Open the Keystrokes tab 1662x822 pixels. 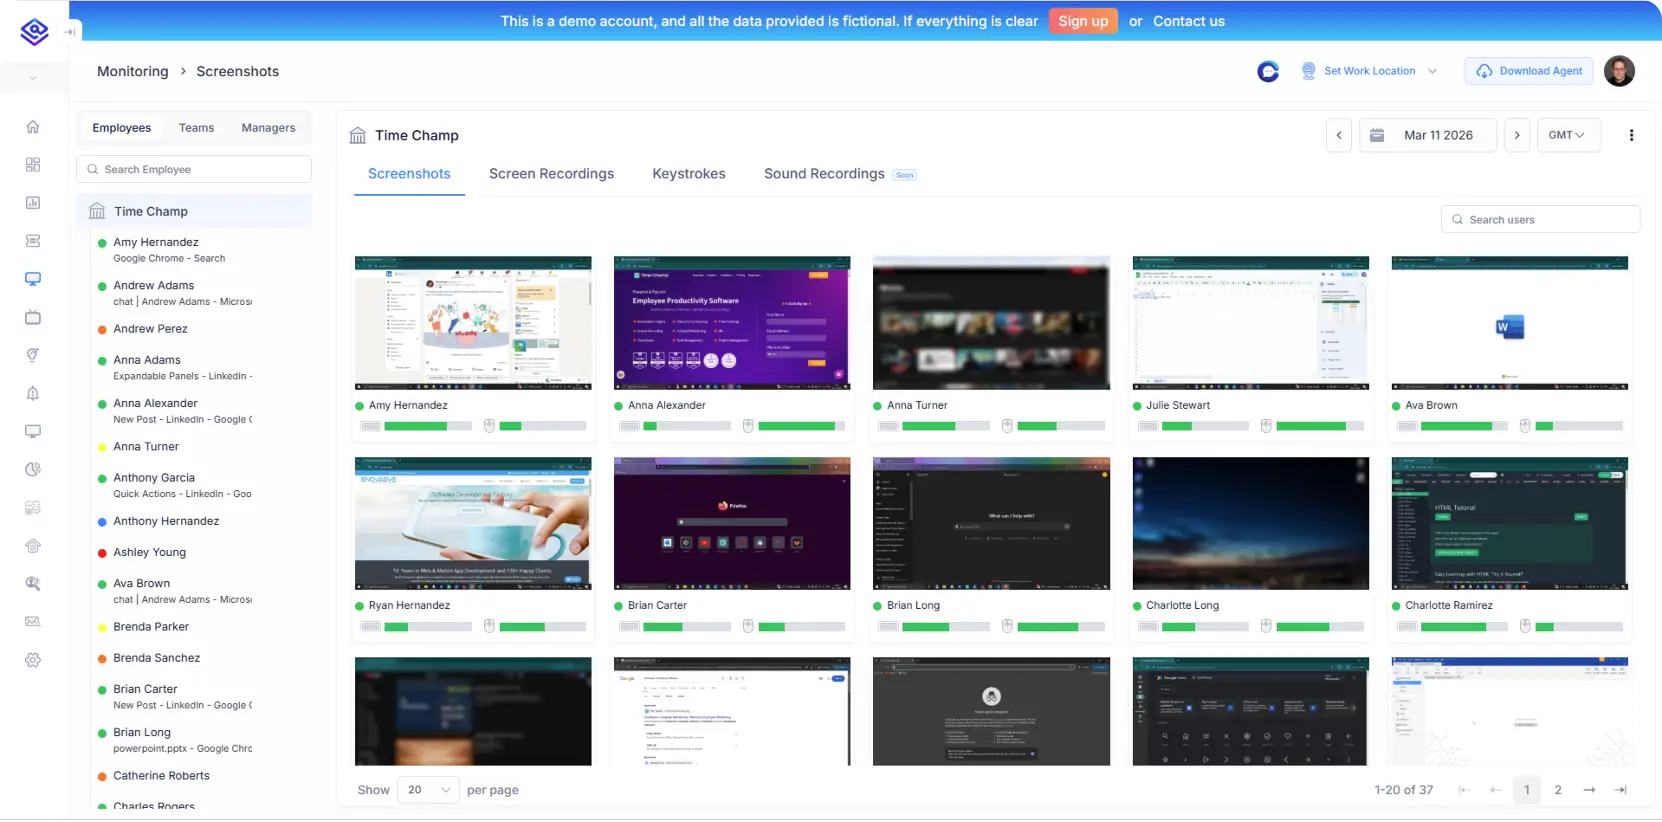click(689, 174)
